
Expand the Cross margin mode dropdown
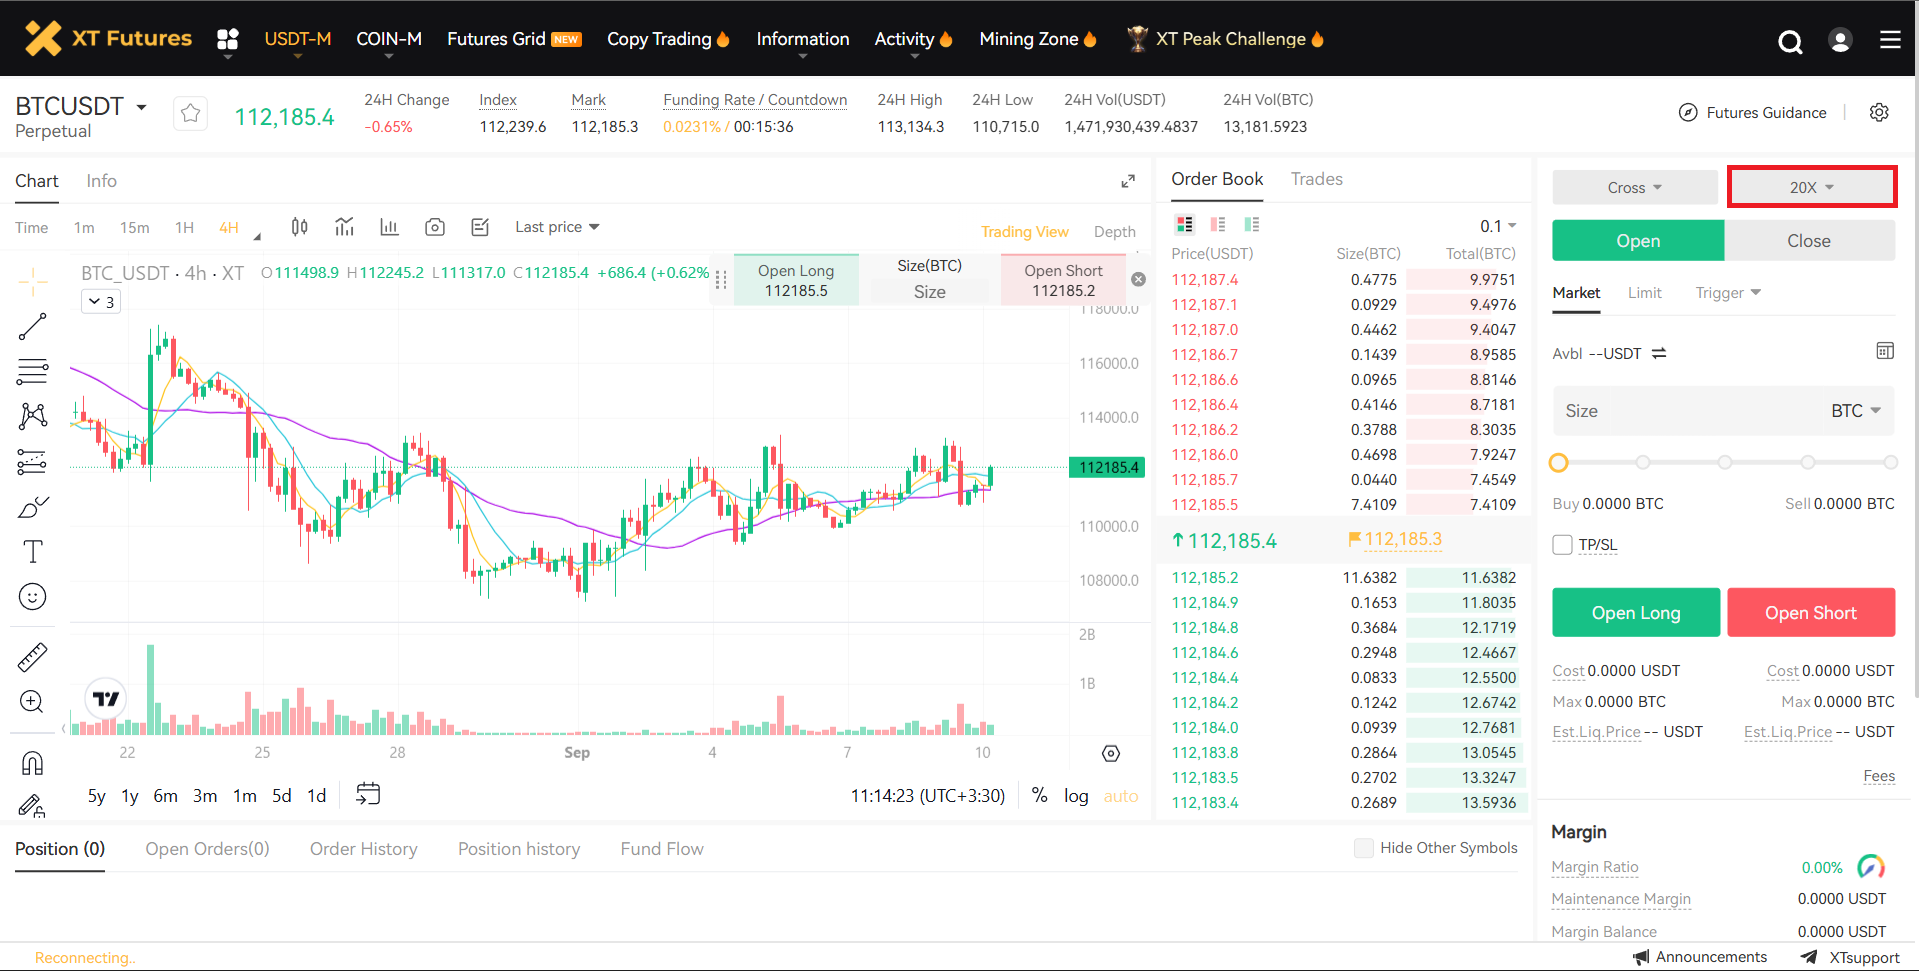point(1634,187)
